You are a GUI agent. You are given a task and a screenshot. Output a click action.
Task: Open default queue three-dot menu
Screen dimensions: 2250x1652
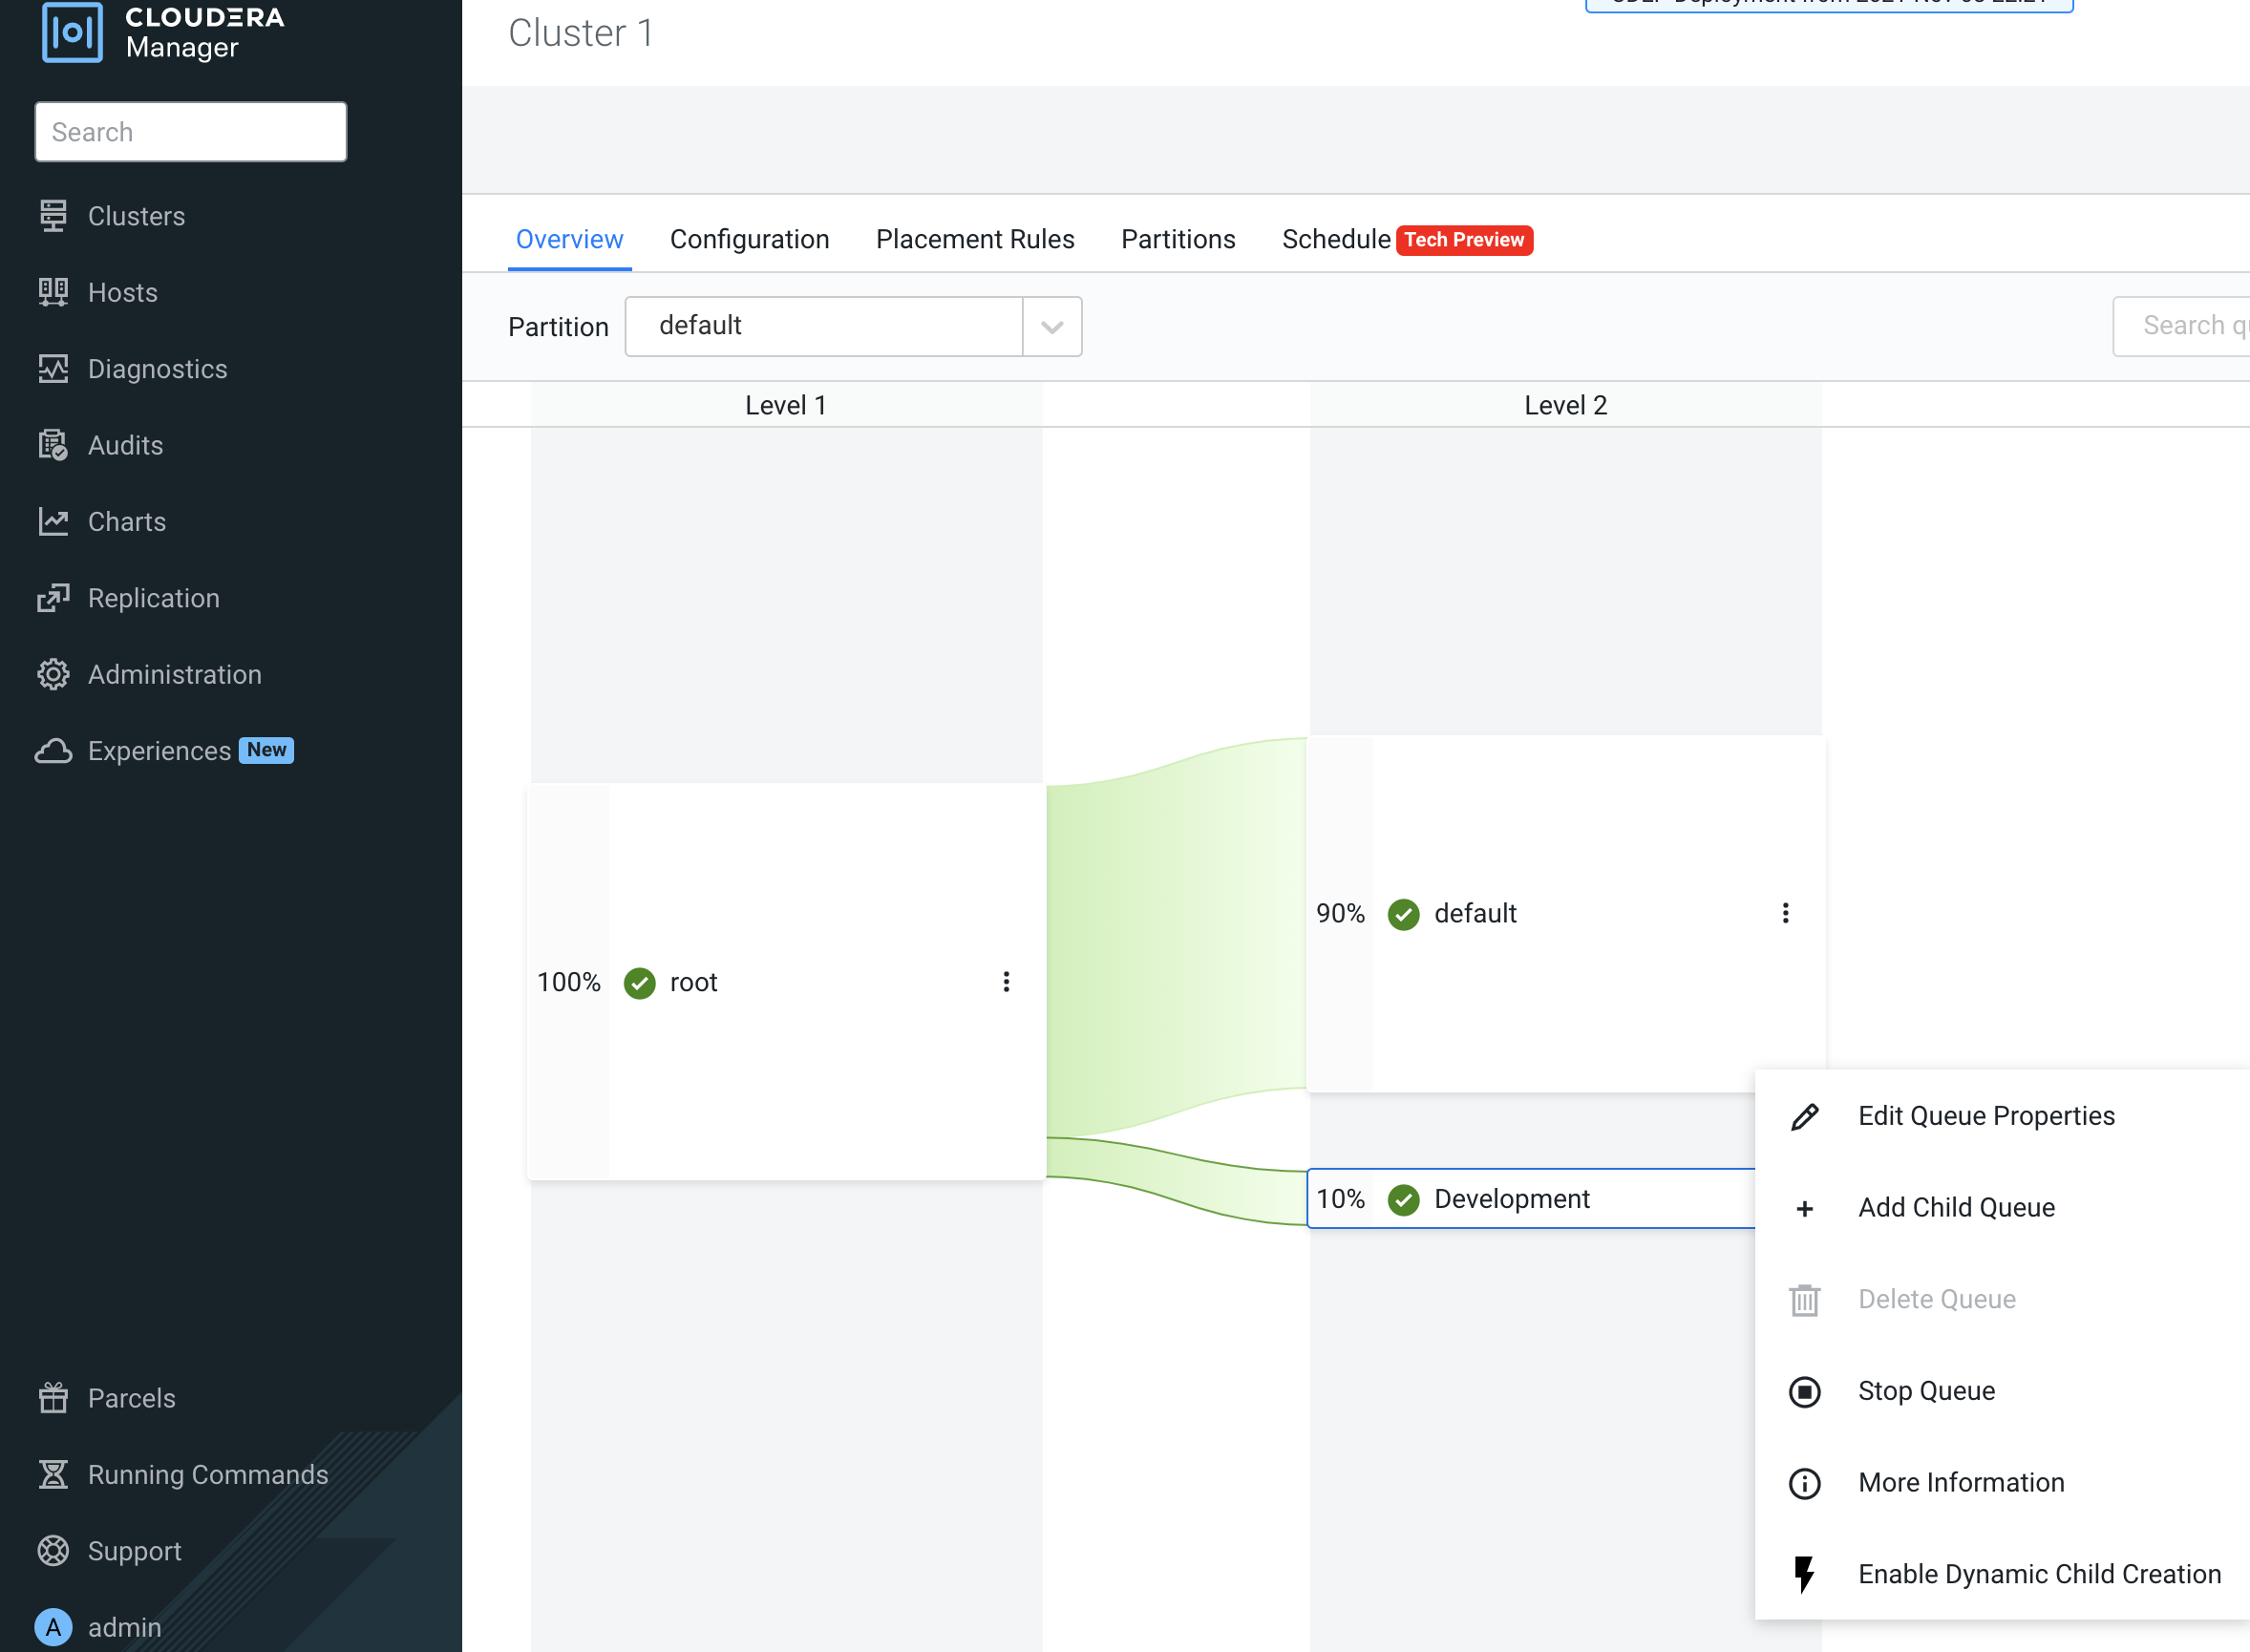click(x=1785, y=913)
